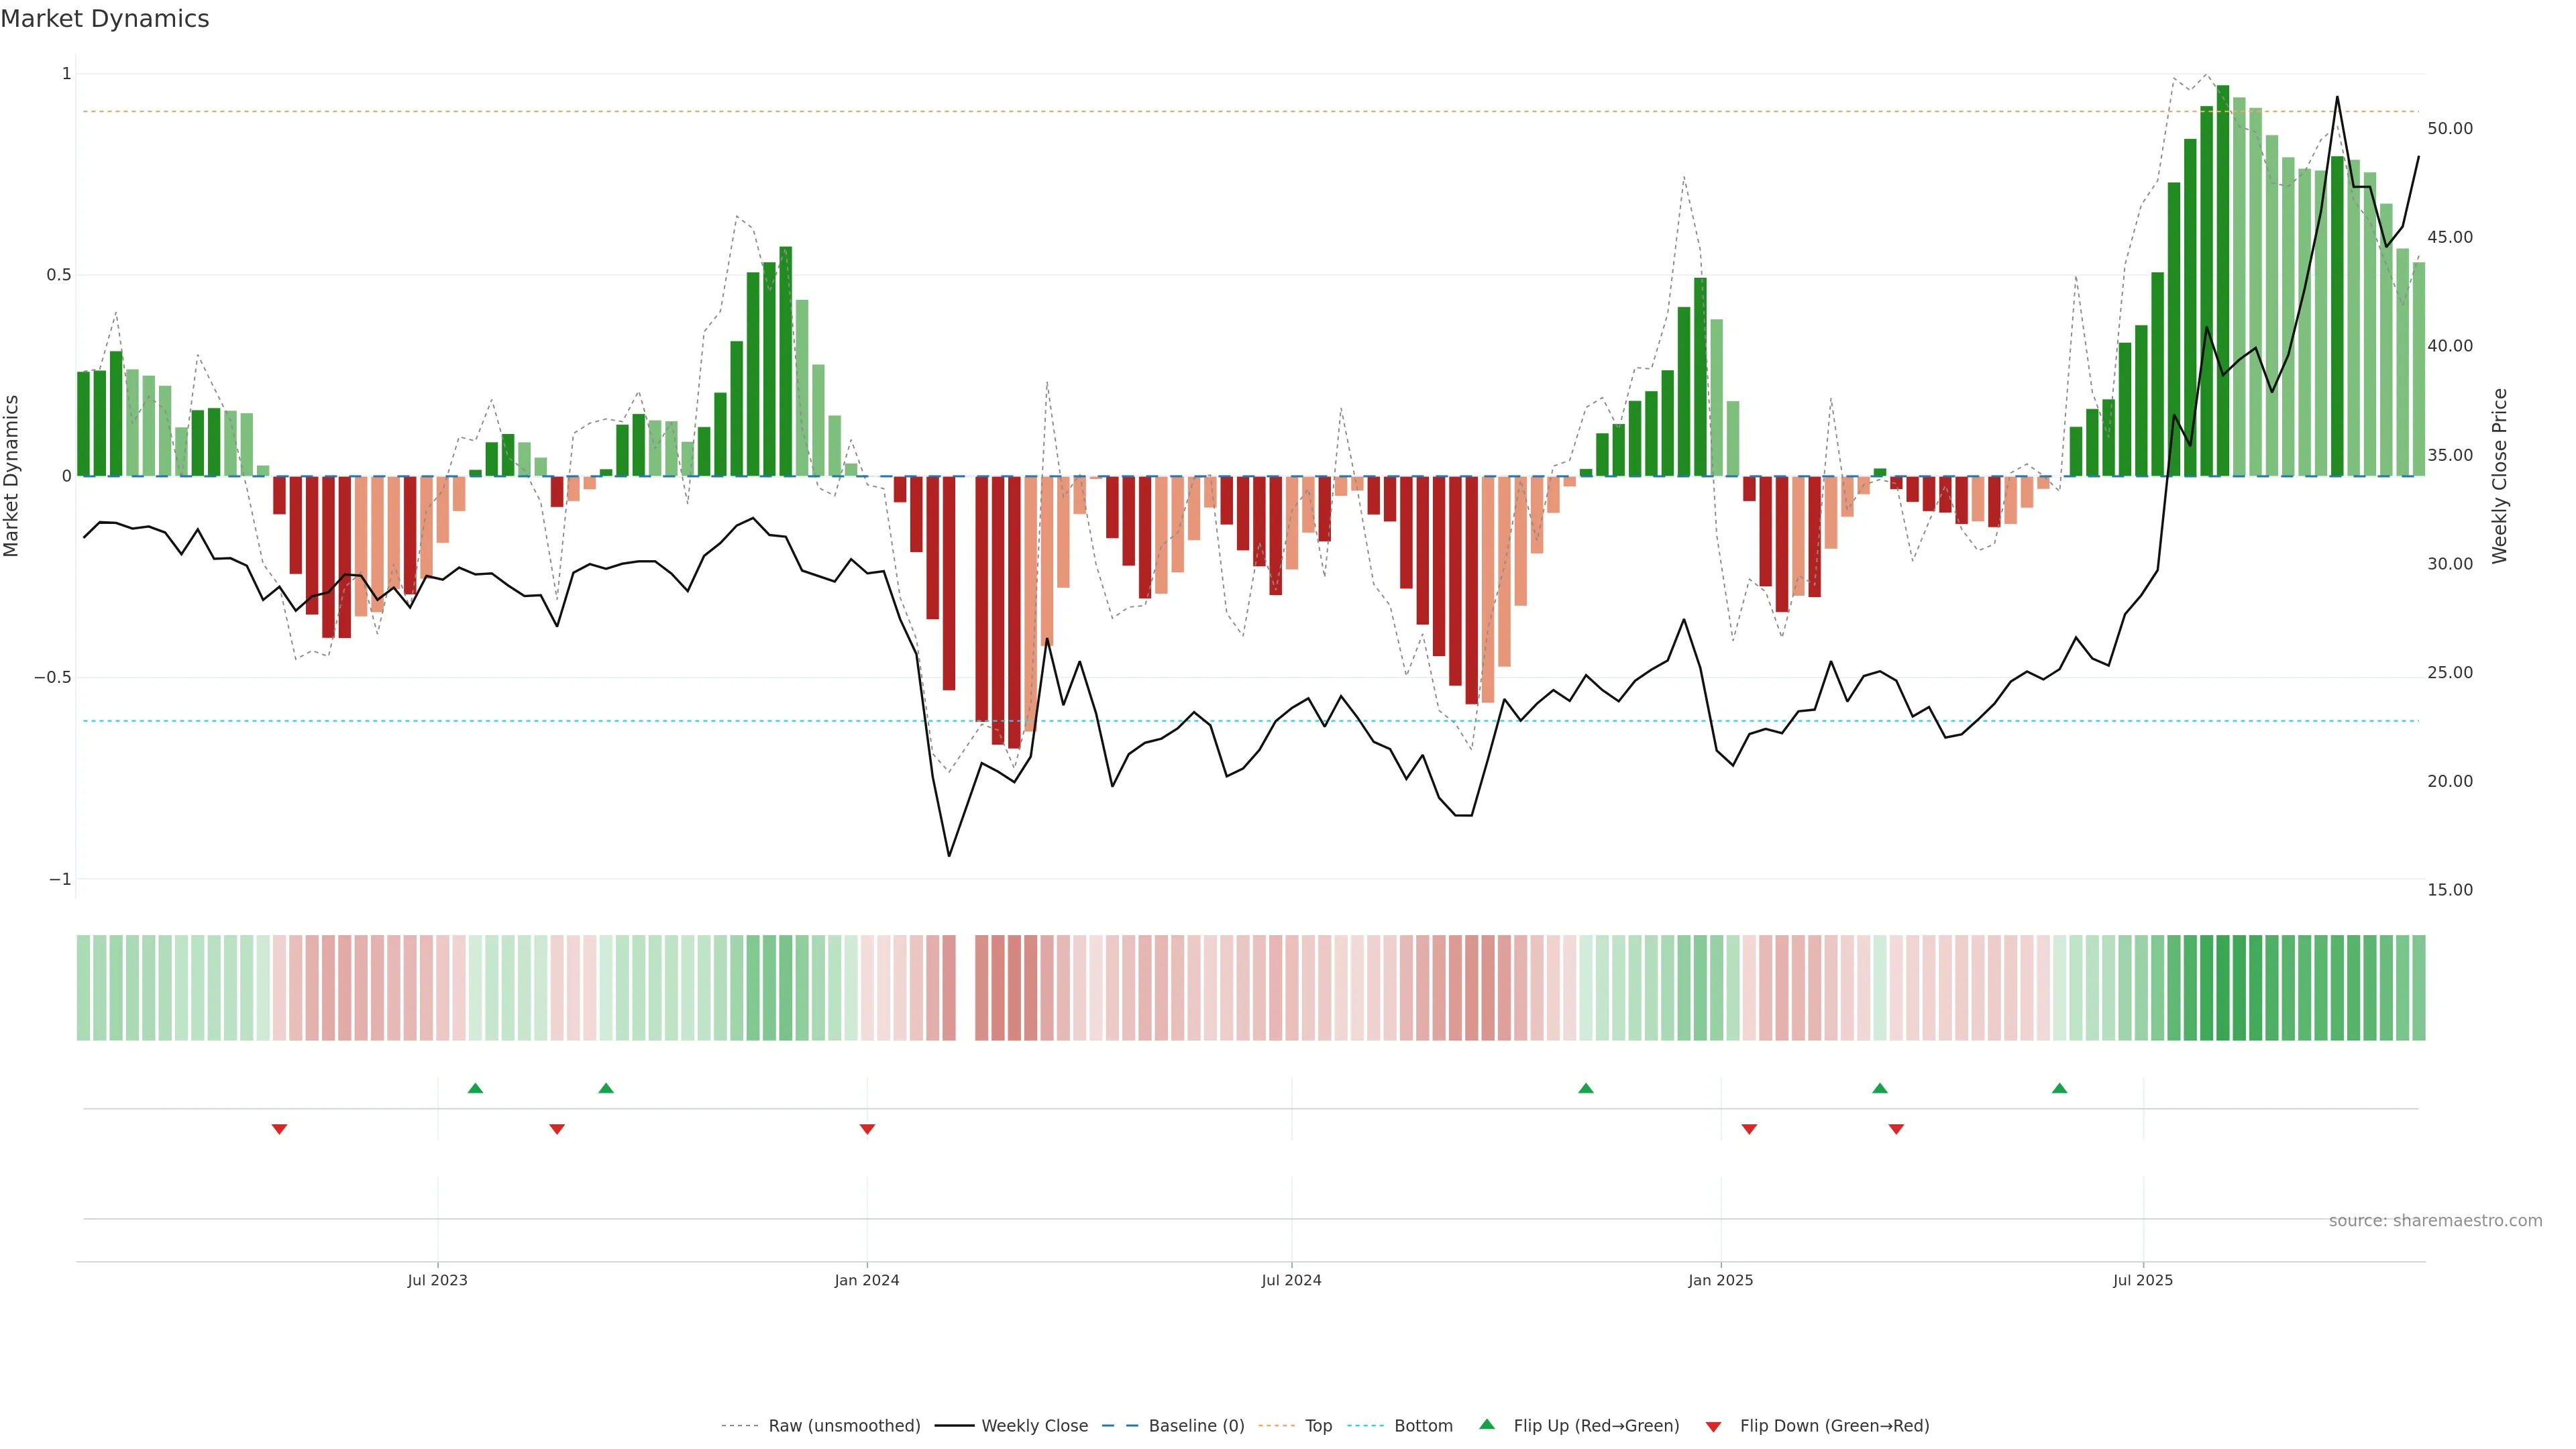Toggle the Weekly Close legend item
The width and height of the screenshot is (2576, 1449).
pos(1034,1426)
